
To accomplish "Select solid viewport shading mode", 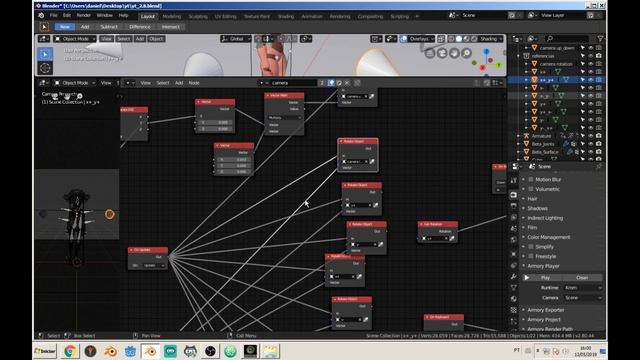I will tap(459, 39).
